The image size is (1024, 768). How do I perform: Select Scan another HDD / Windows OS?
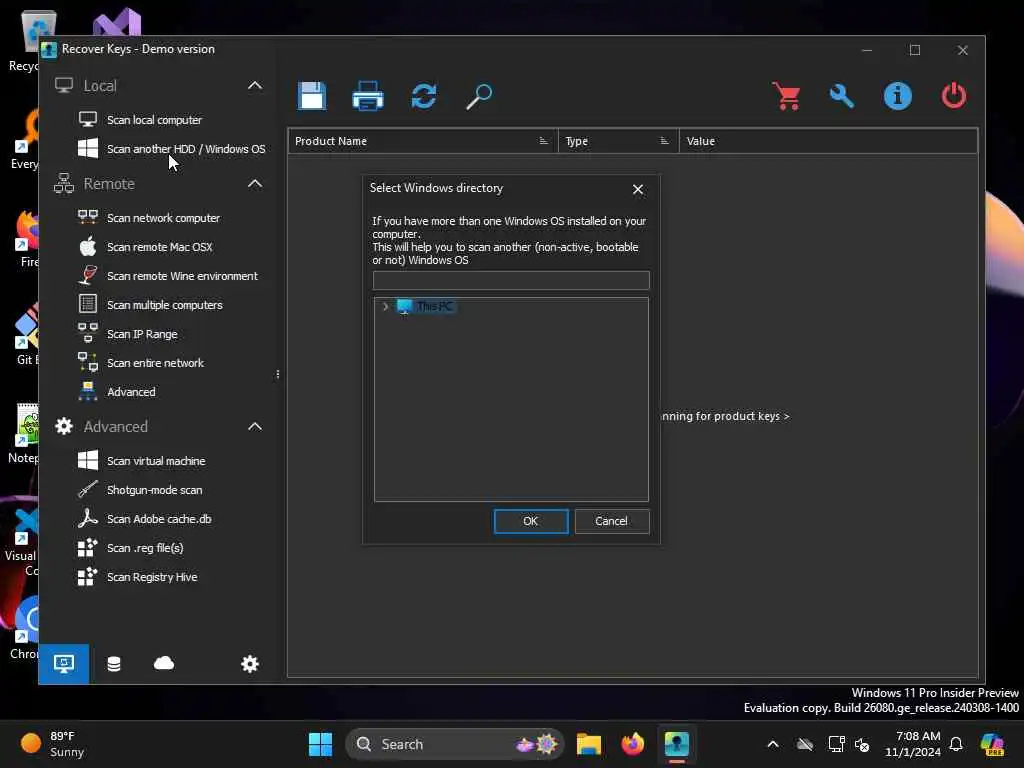pyautogui.click(x=186, y=149)
